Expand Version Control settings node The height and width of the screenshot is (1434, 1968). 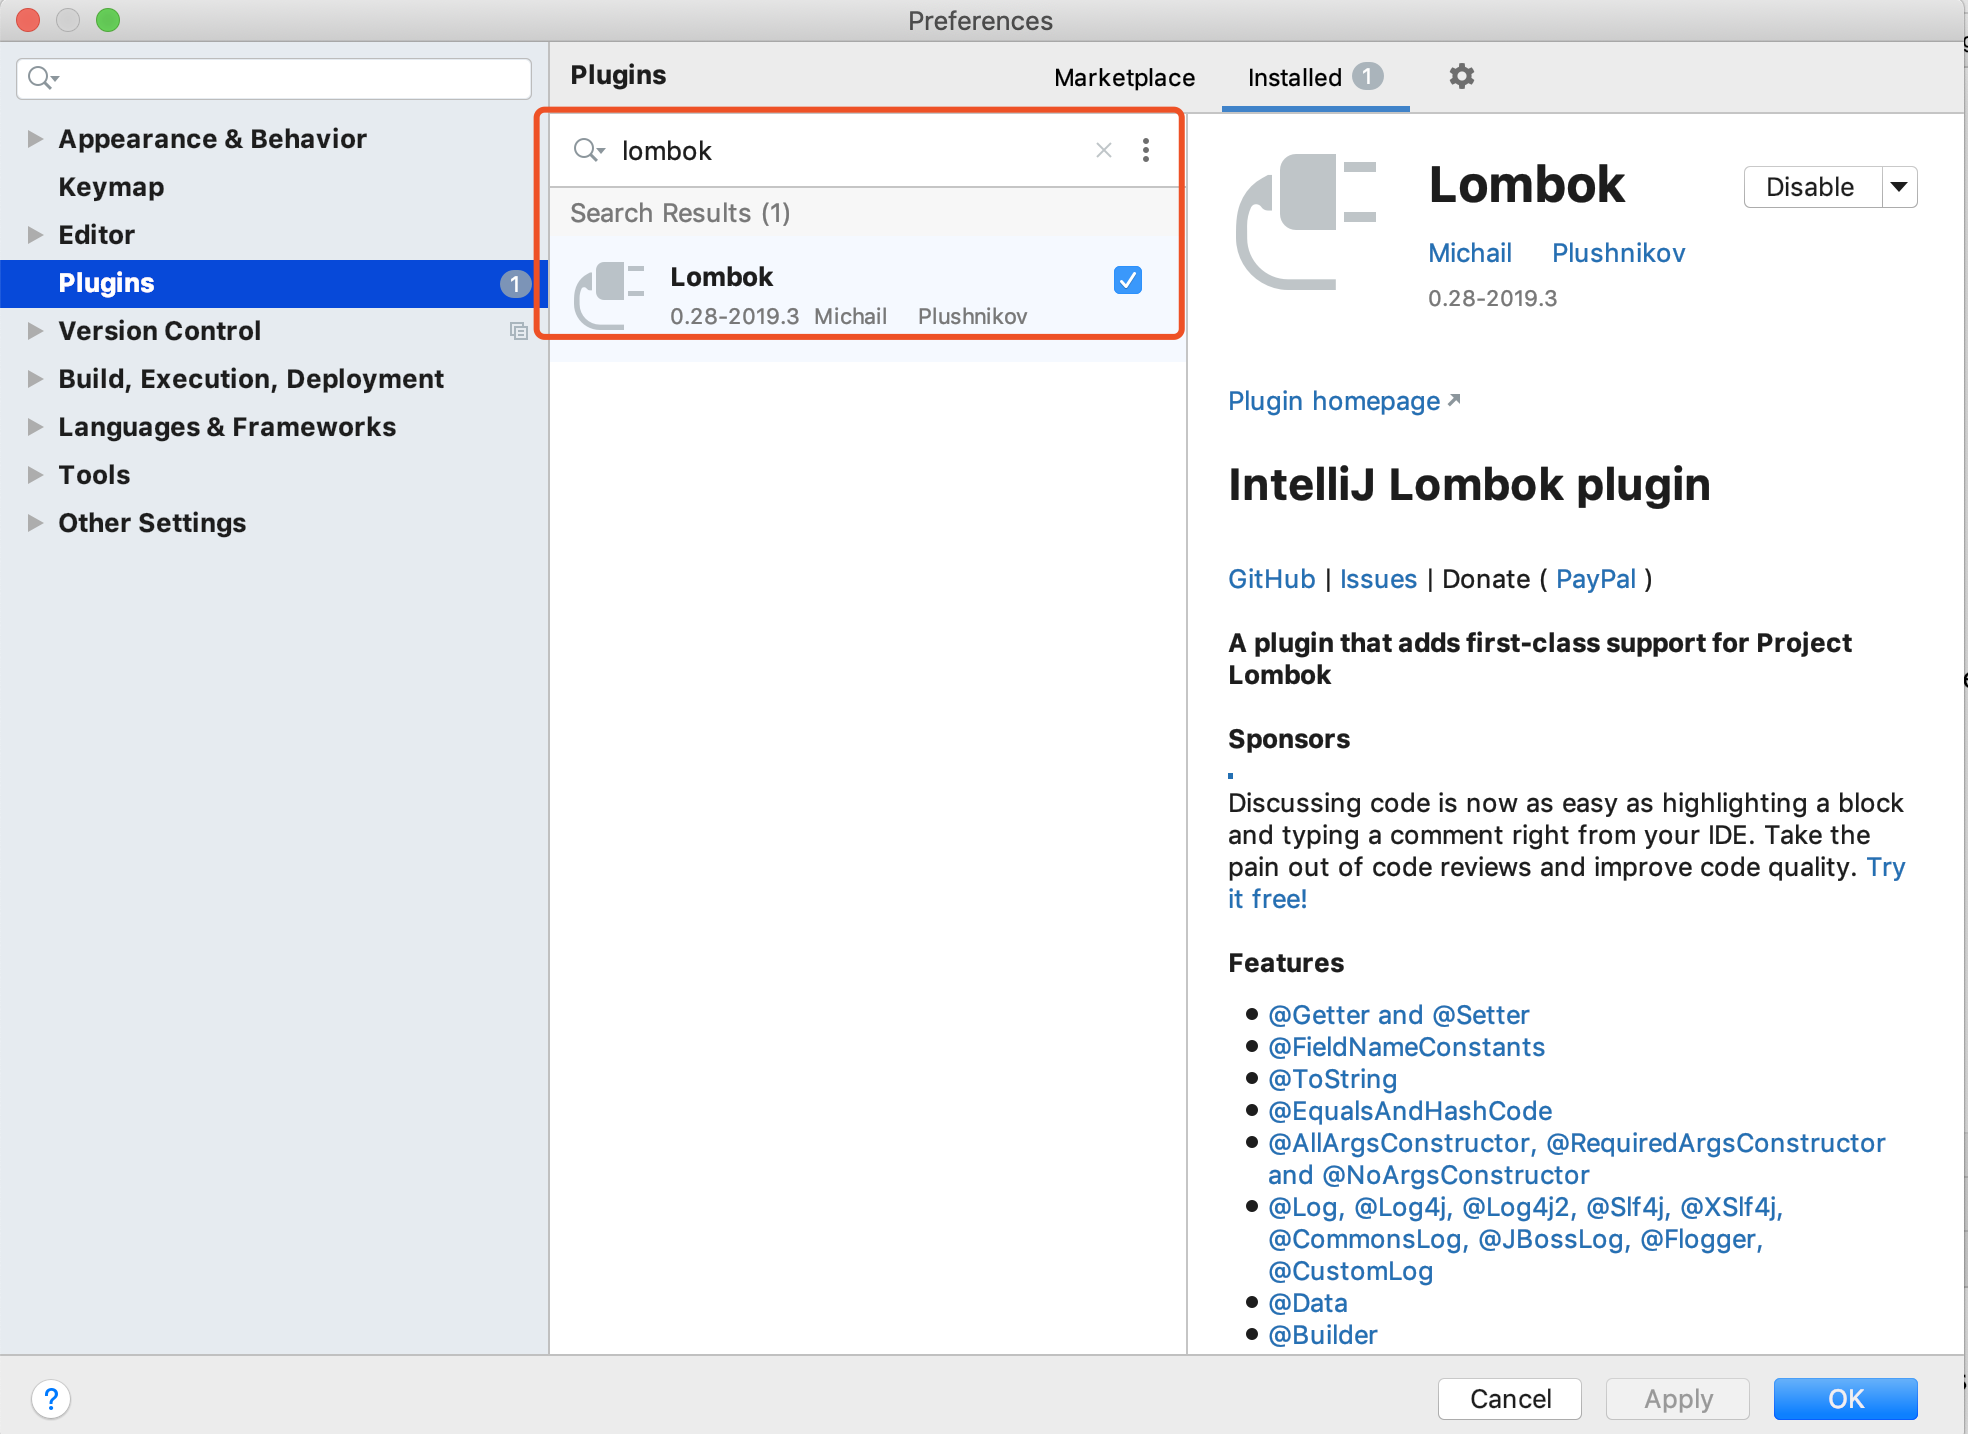point(35,331)
